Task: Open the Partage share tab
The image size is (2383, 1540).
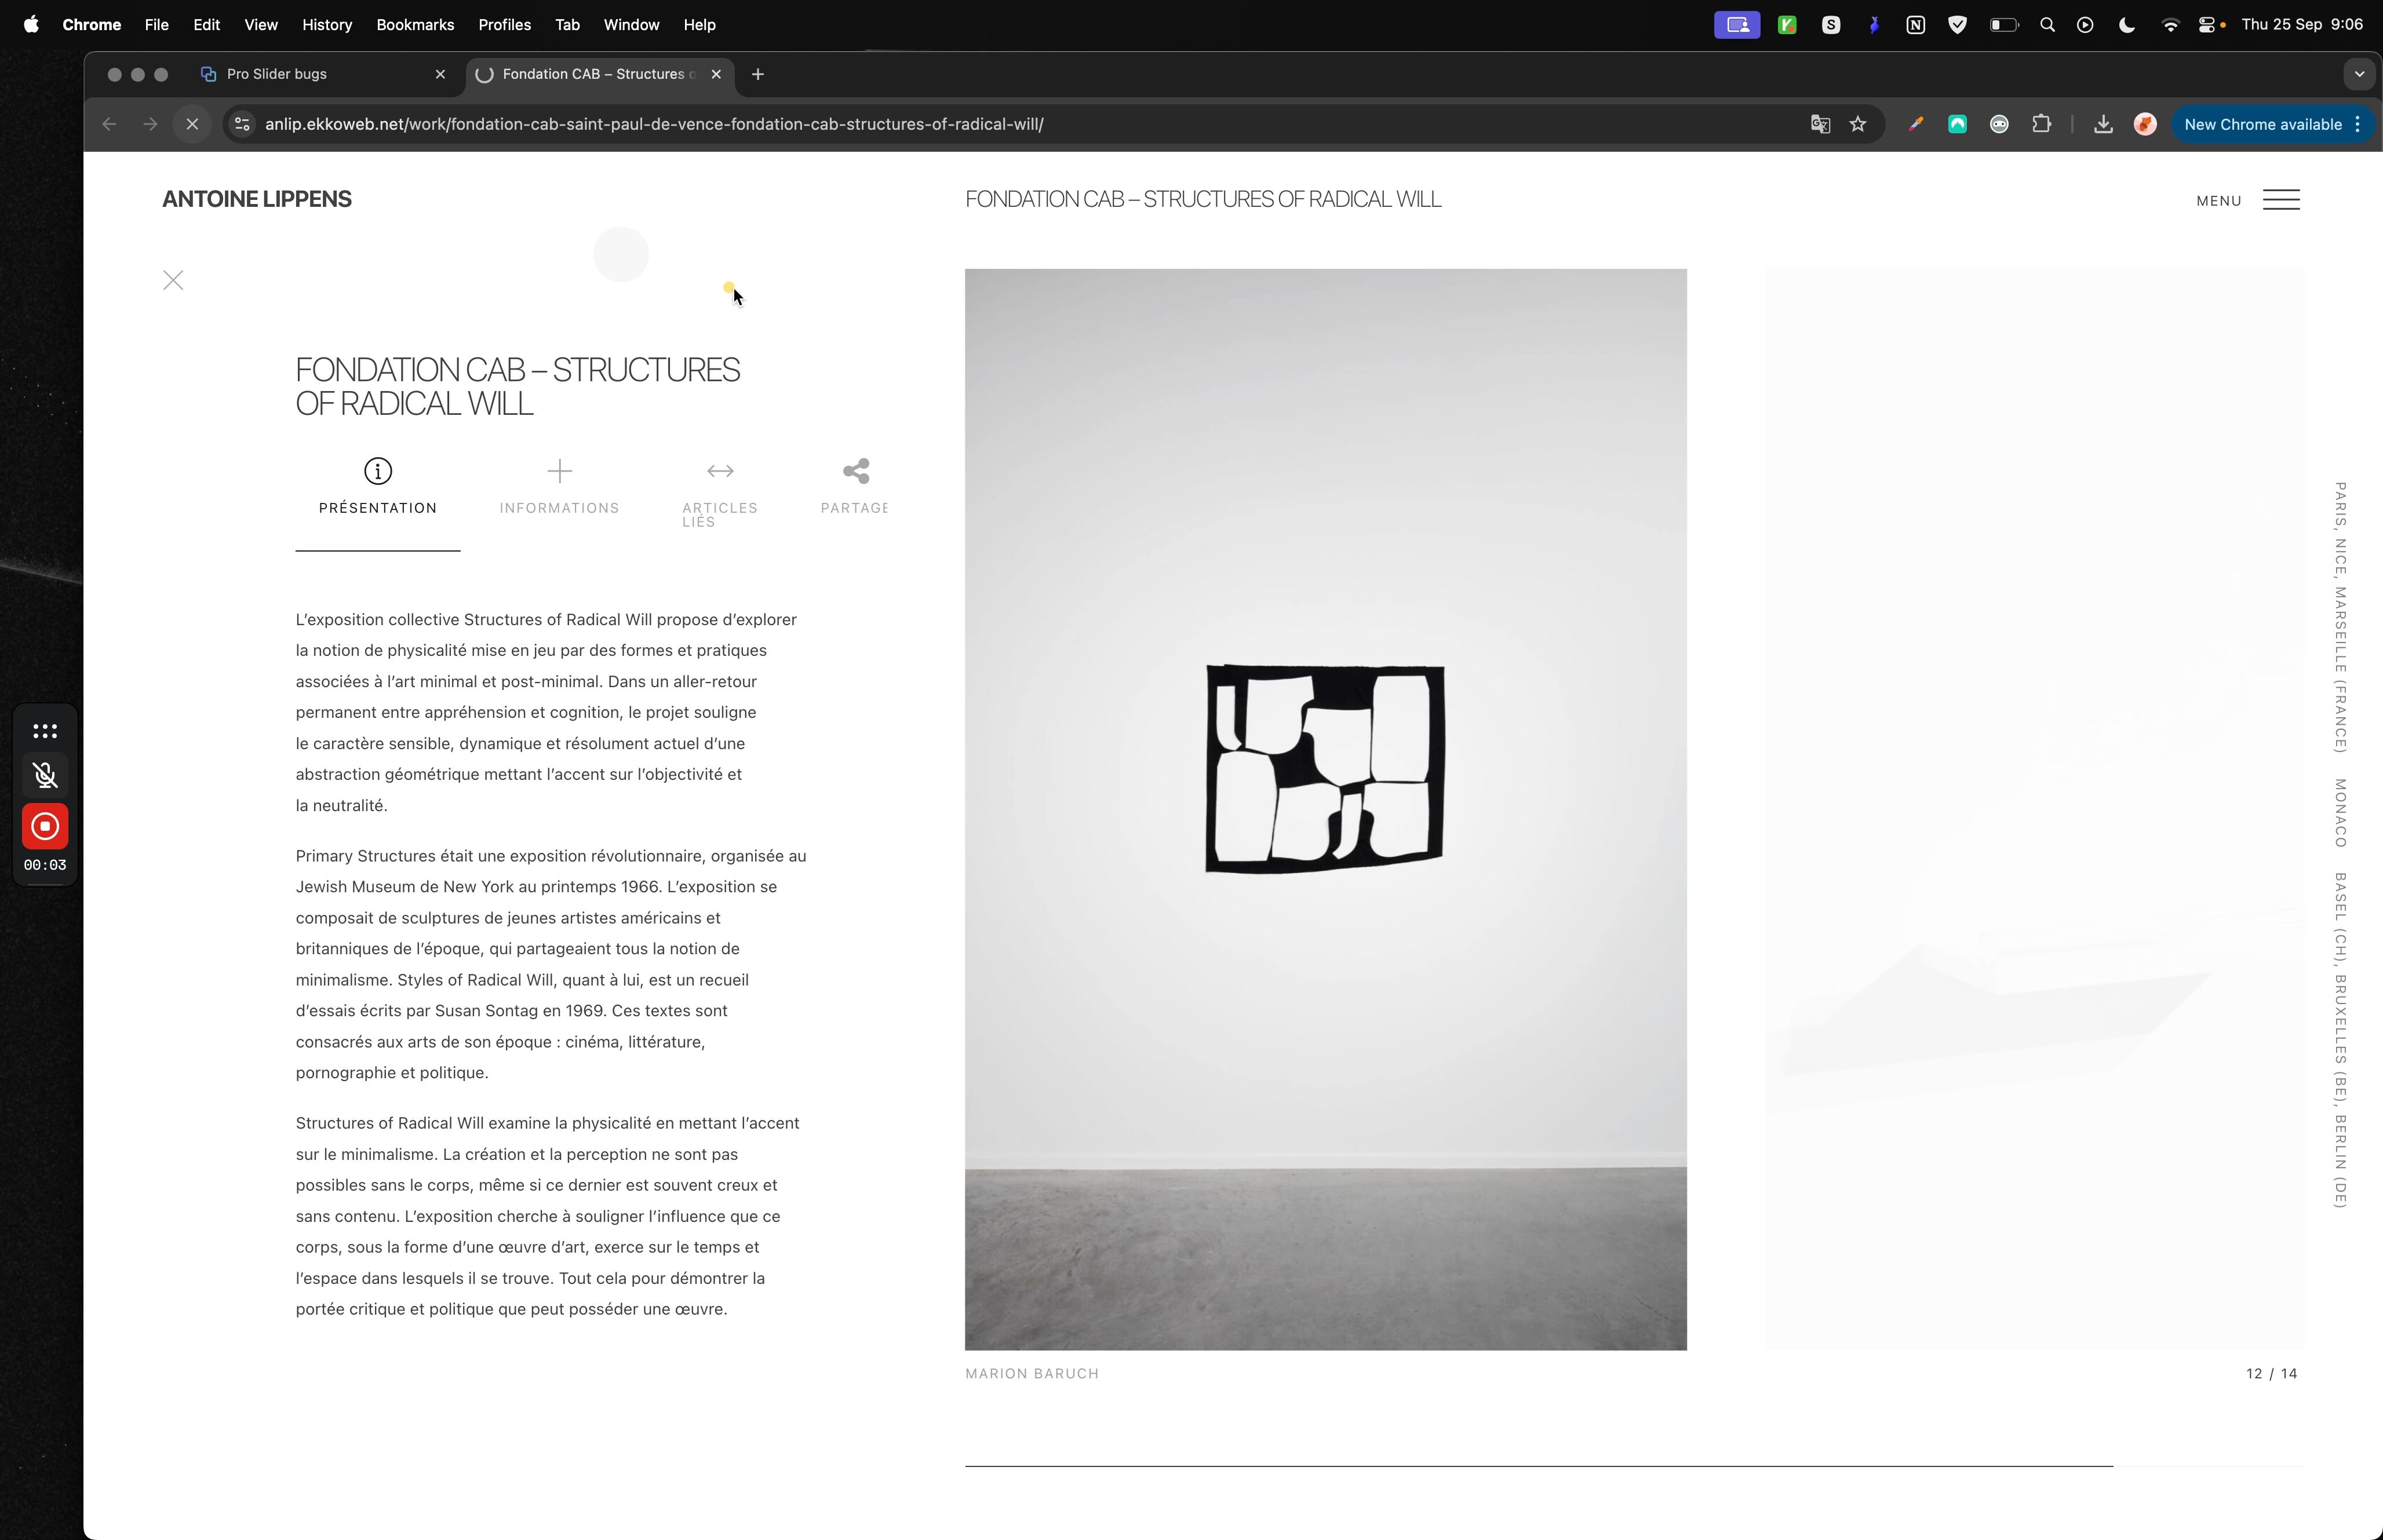Action: coord(855,487)
